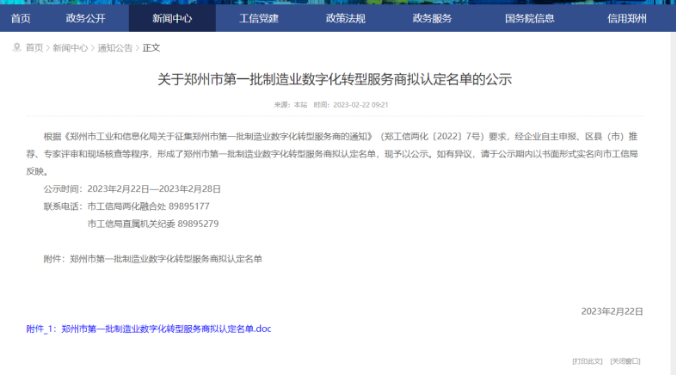The width and height of the screenshot is (676, 379).
Task: Click the 来源：本站 source text
Action: 291,105
